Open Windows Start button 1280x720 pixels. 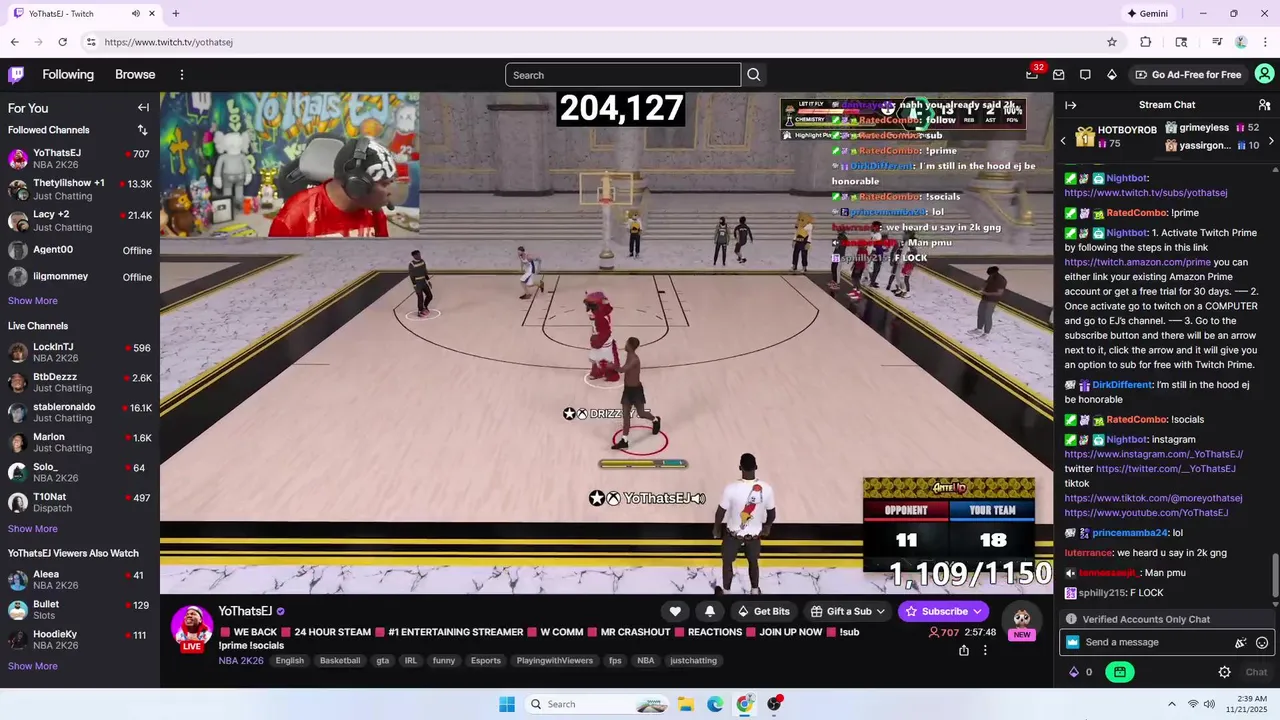pos(507,704)
